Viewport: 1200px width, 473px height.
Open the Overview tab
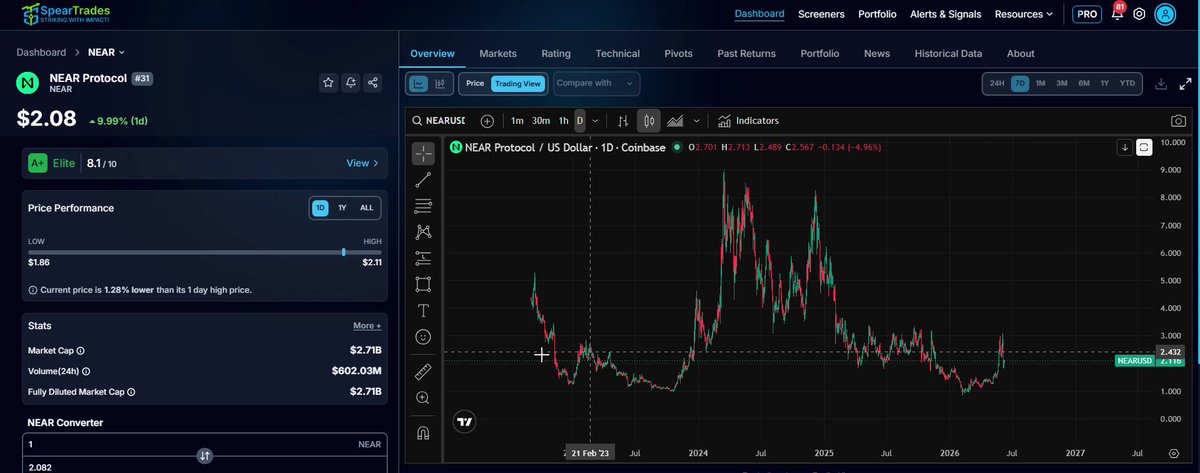pos(432,54)
